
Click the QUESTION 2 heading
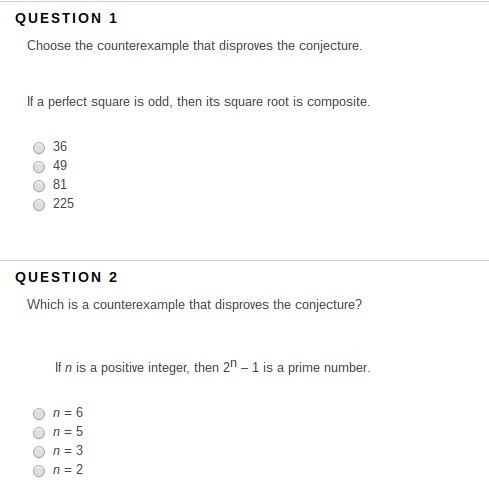click(66, 277)
